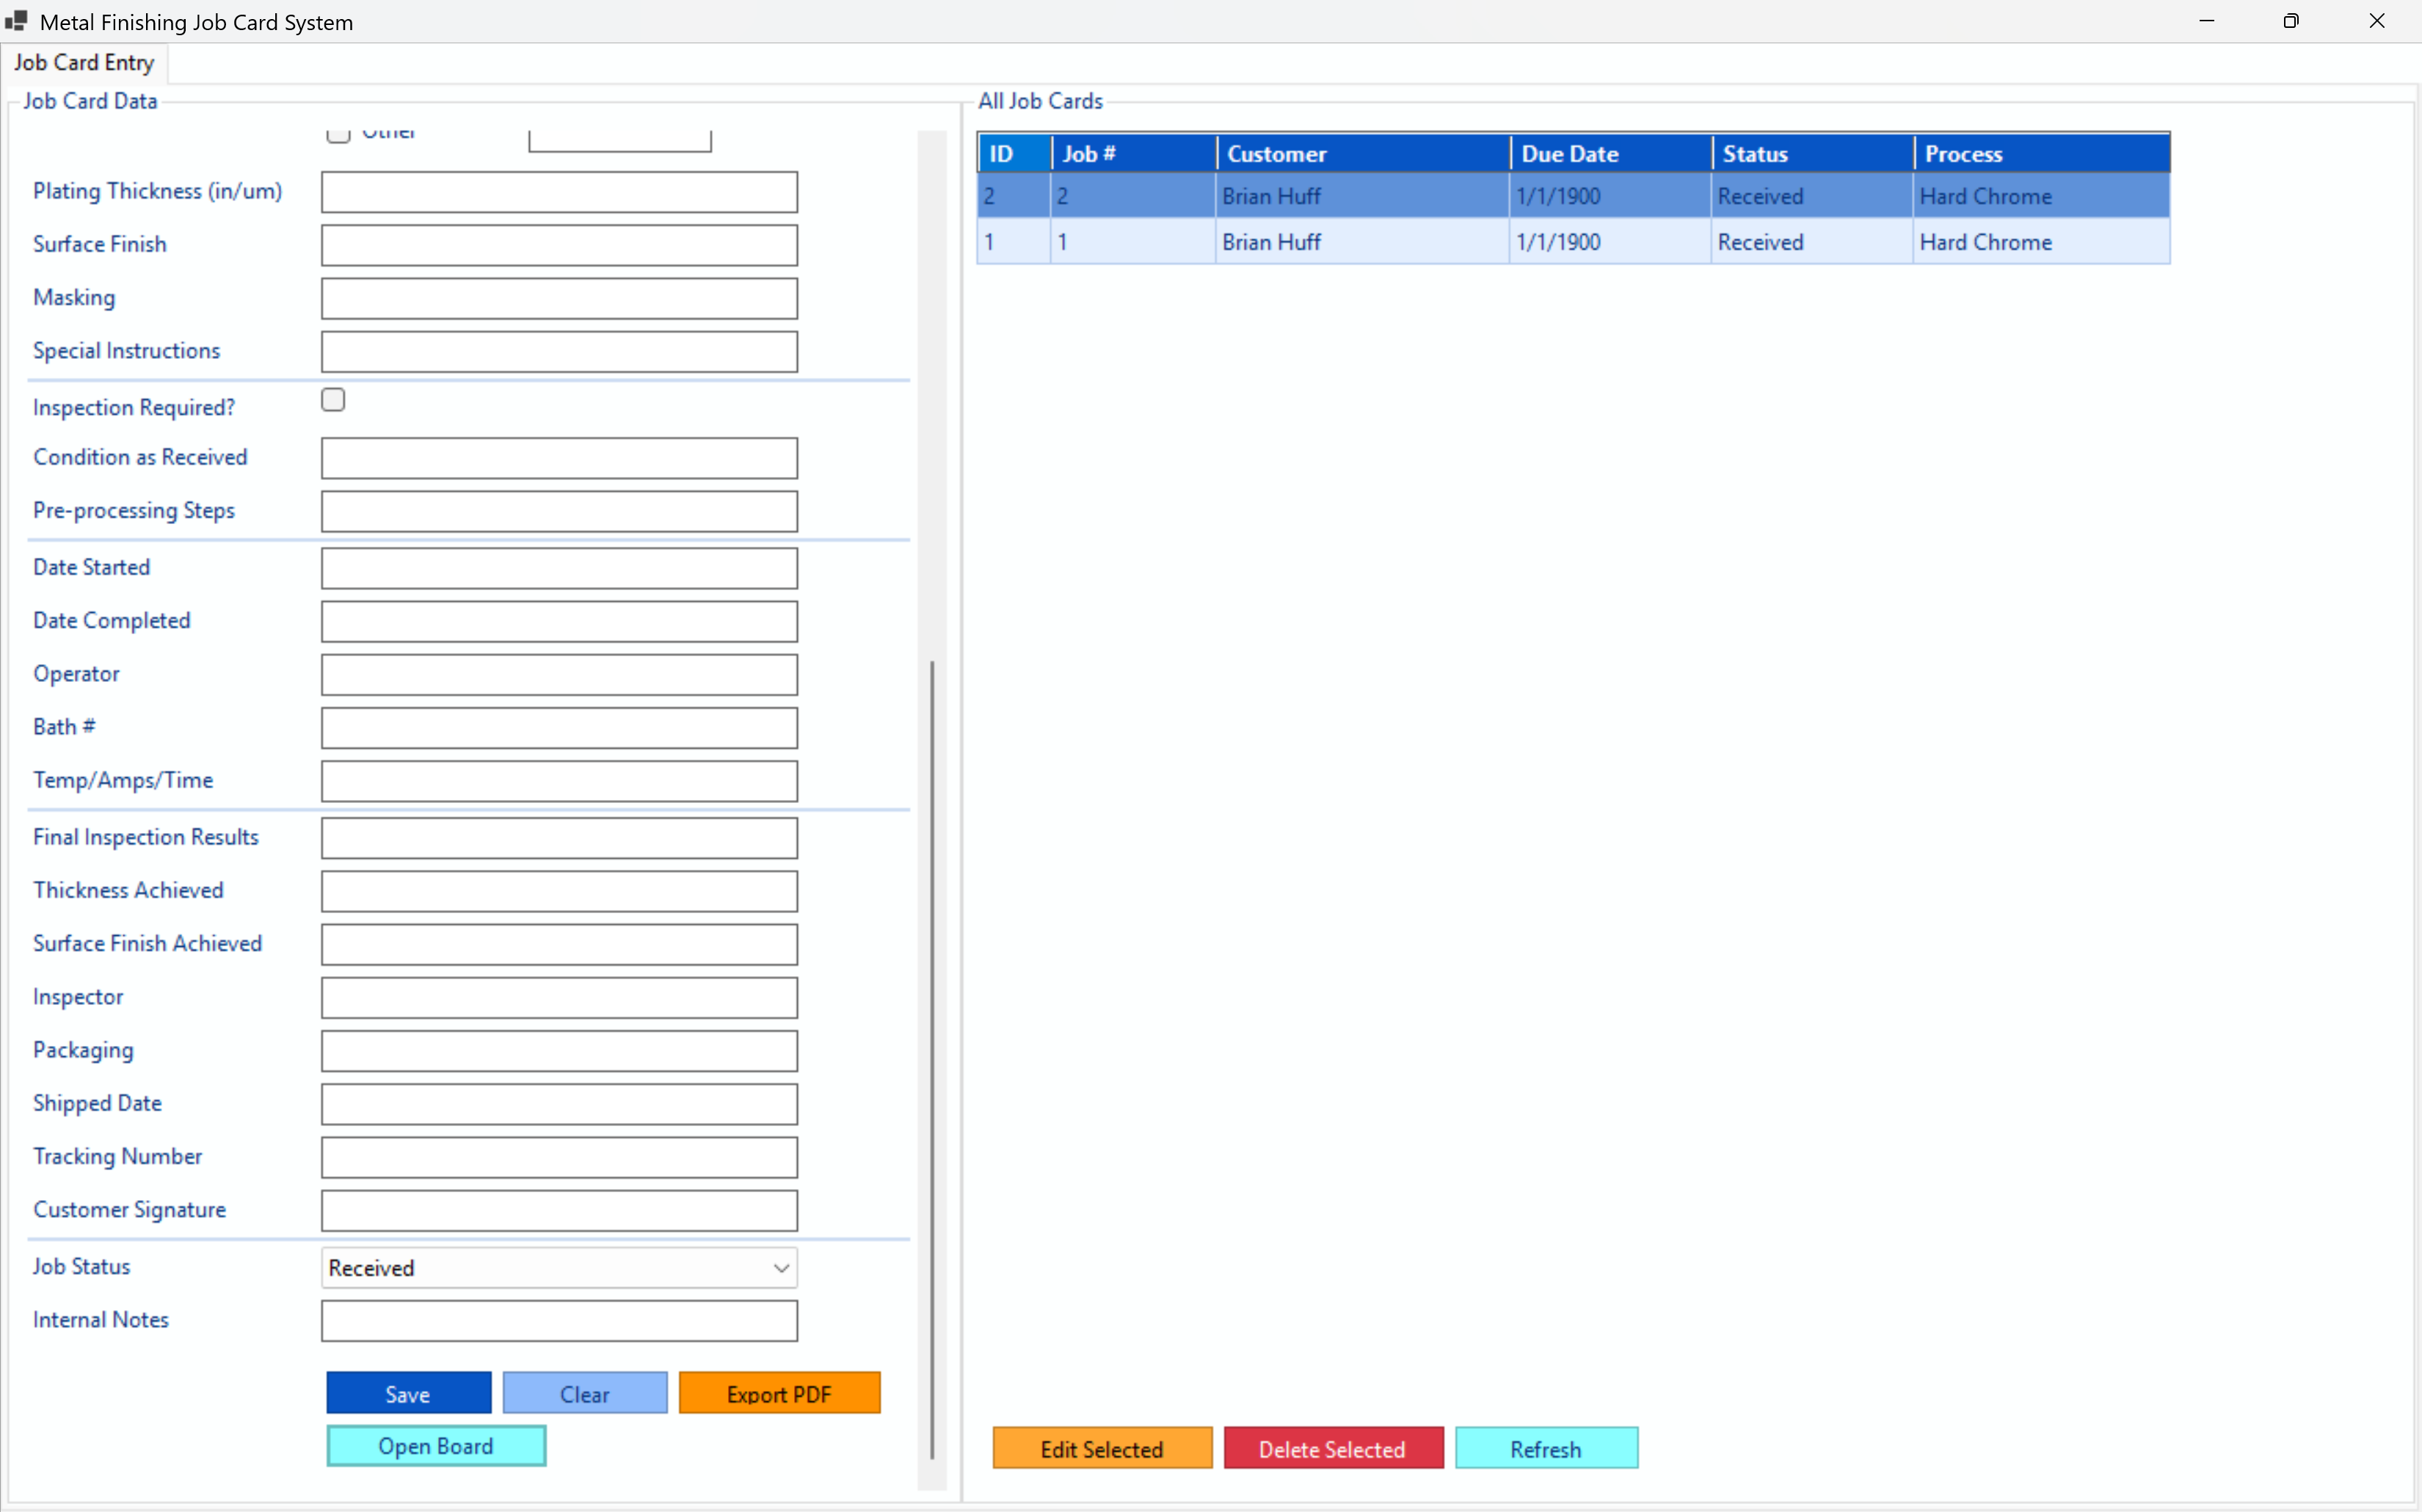Open the Board view button
2422x1512 pixels.
coord(436,1446)
